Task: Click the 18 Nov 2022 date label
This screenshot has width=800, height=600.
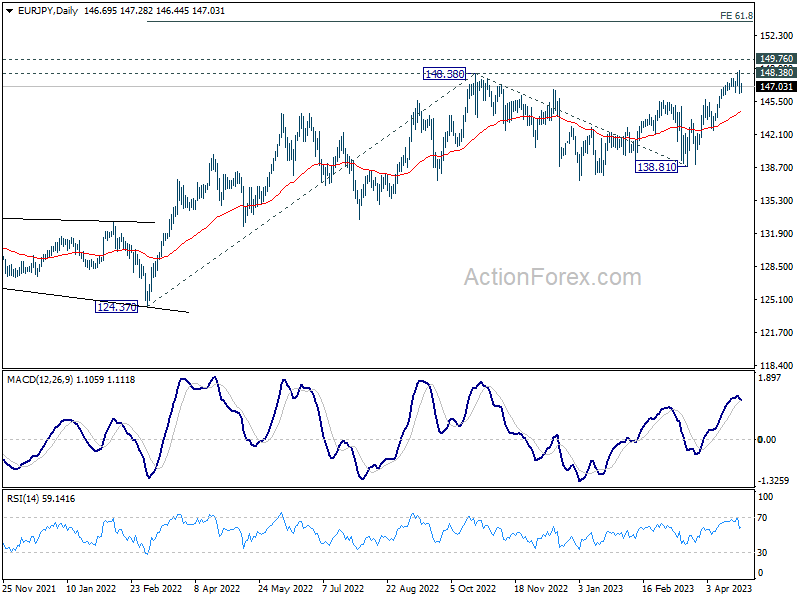Action: click(541, 588)
